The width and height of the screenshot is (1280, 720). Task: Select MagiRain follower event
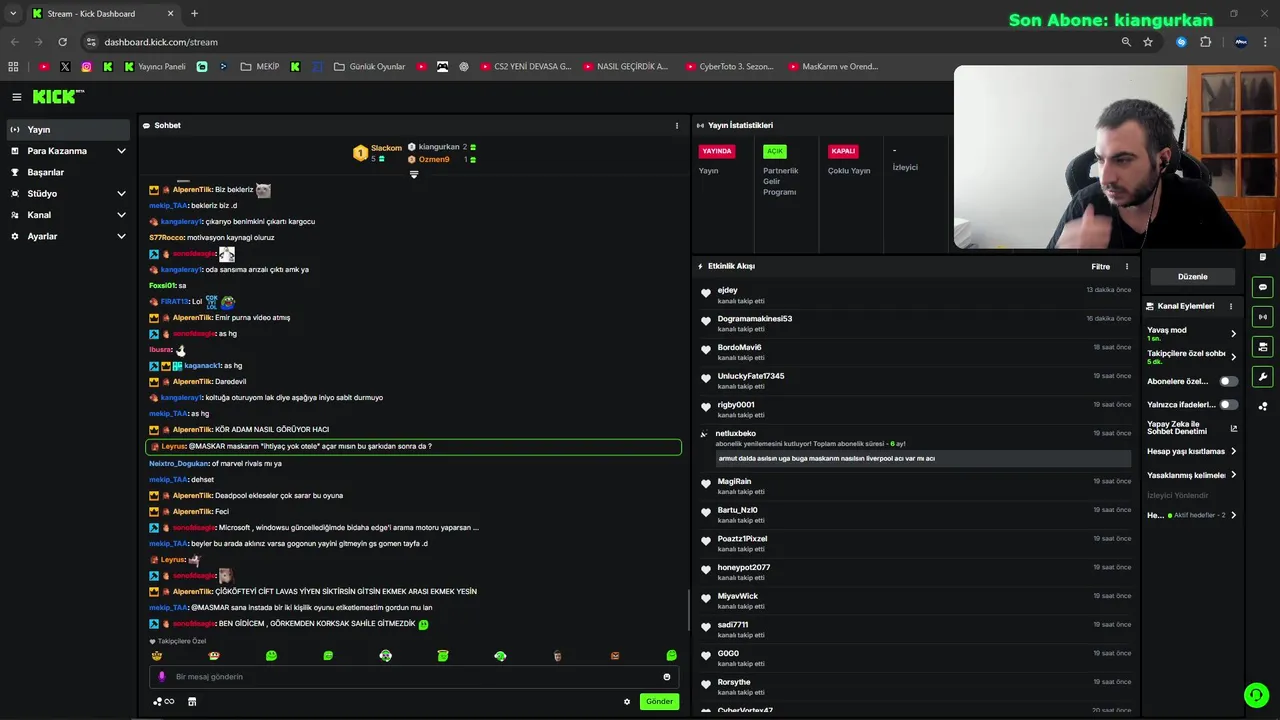(x=915, y=486)
